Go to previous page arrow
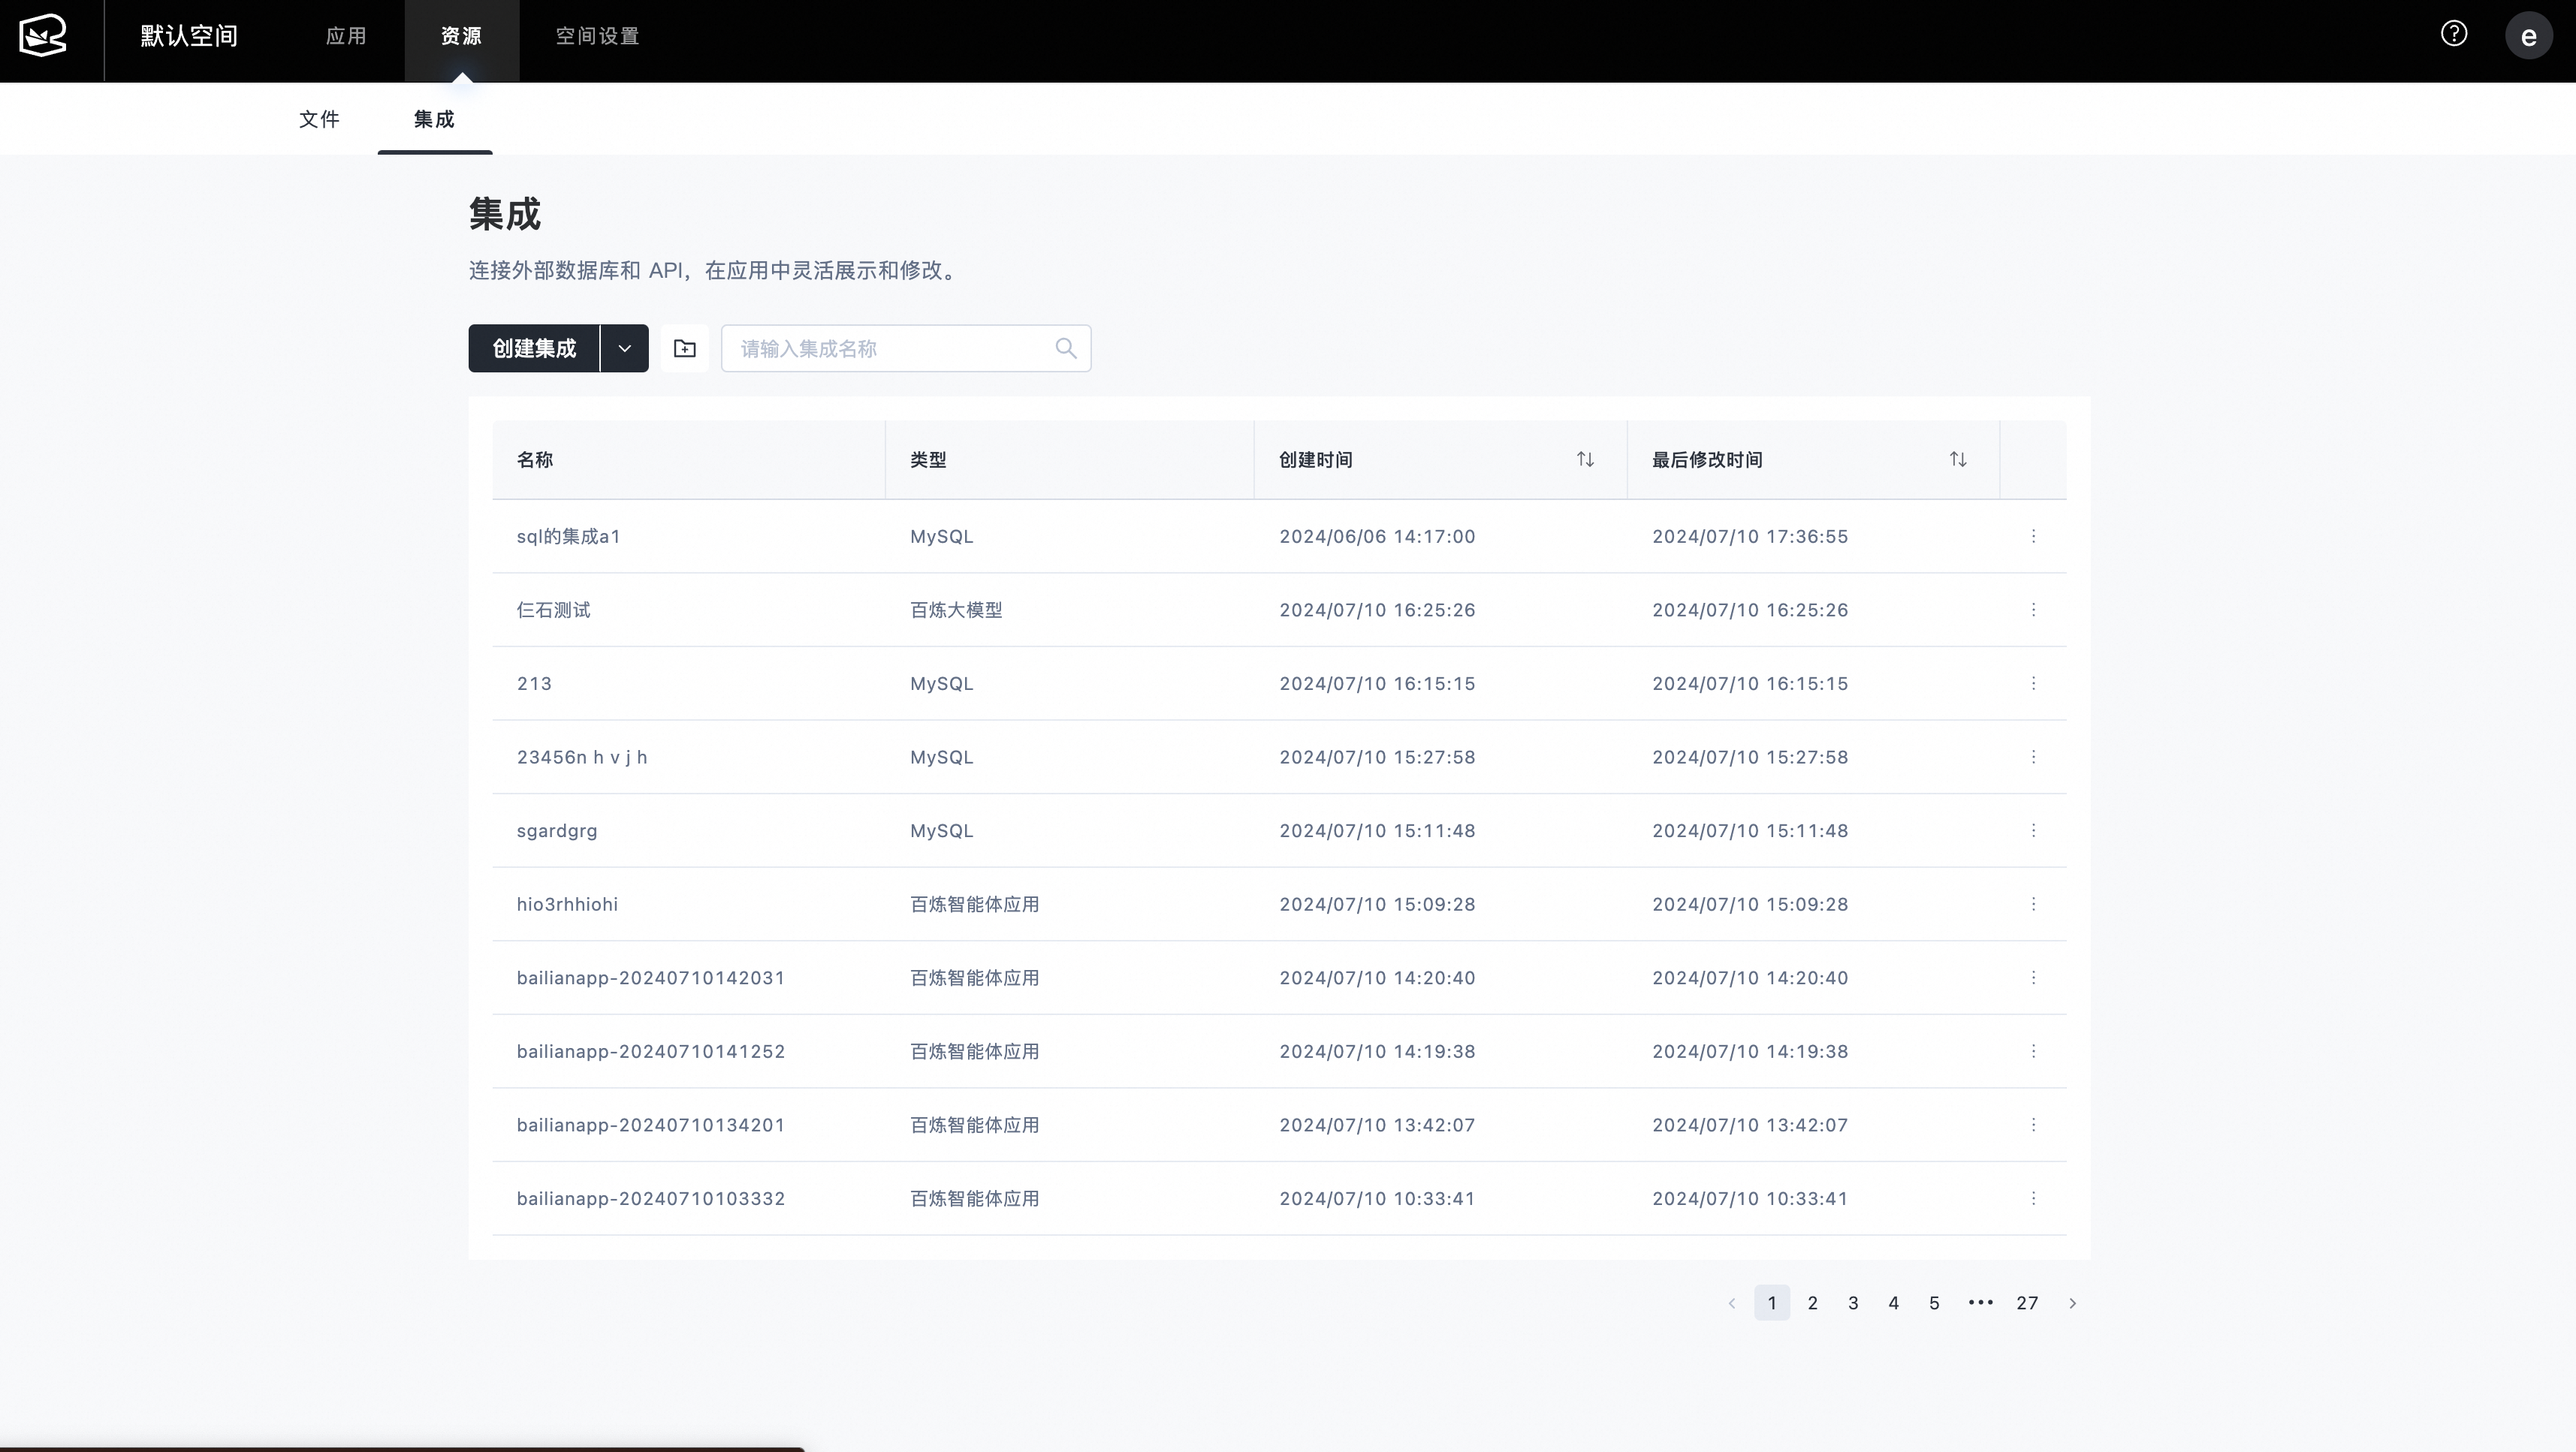This screenshot has height=1452, width=2576. [1732, 1303]
